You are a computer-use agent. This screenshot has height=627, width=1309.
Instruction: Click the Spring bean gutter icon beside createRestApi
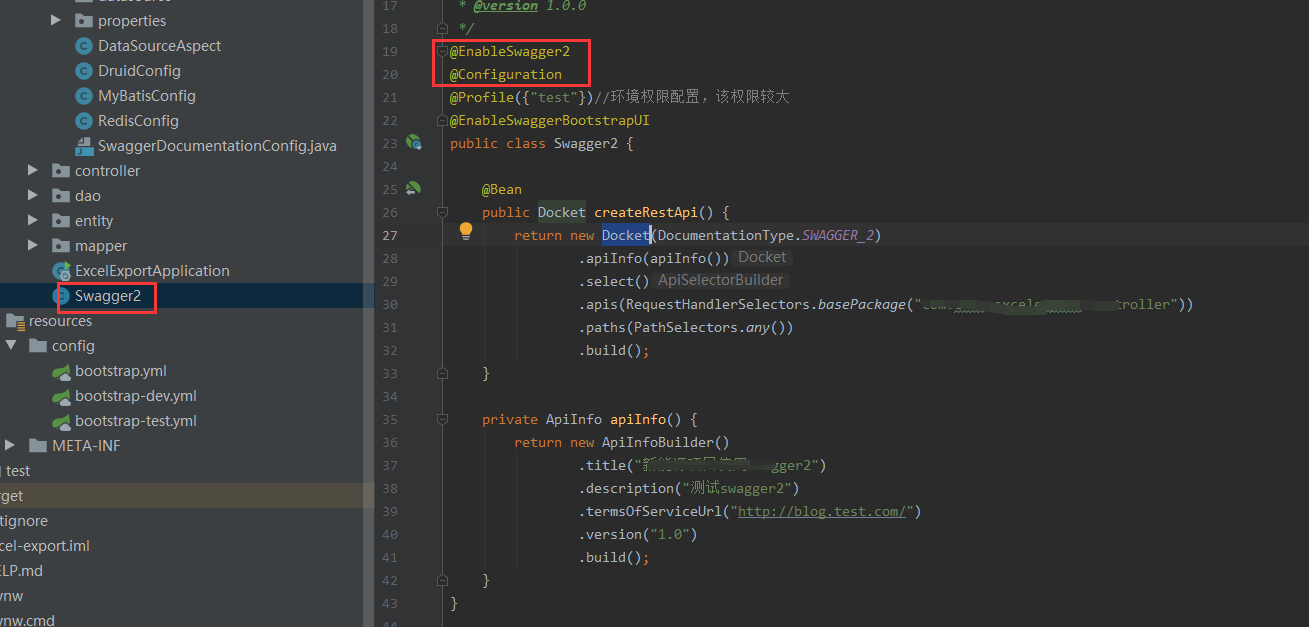point(413,188)
